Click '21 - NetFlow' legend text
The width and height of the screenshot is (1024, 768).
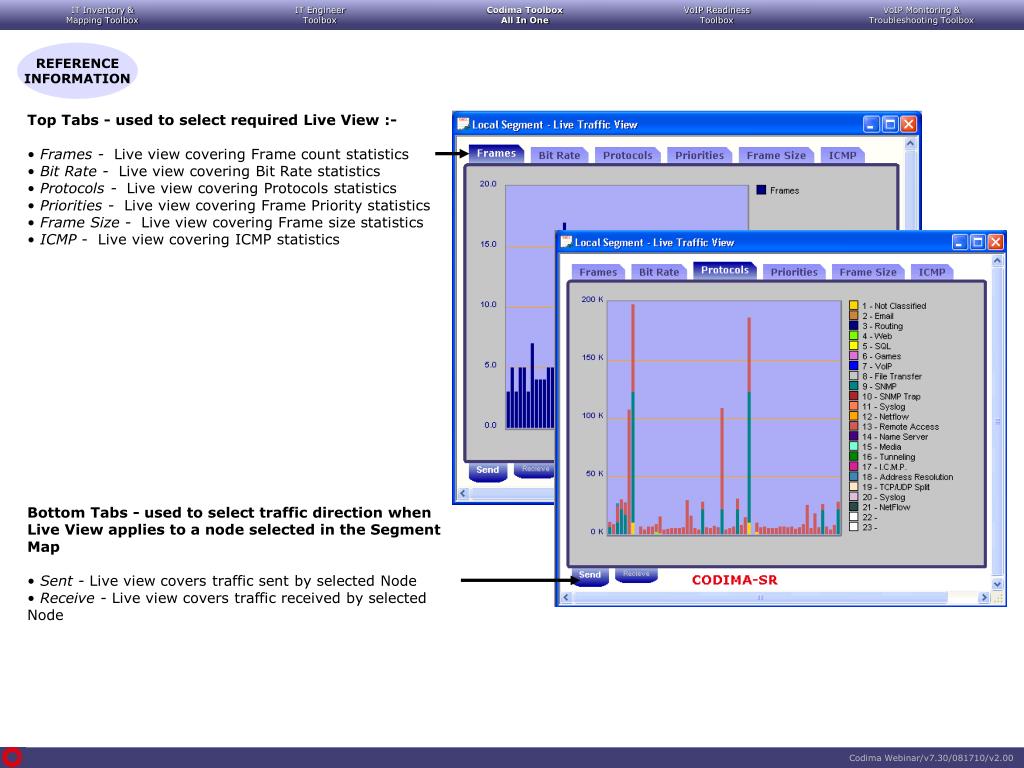point(886,507)
